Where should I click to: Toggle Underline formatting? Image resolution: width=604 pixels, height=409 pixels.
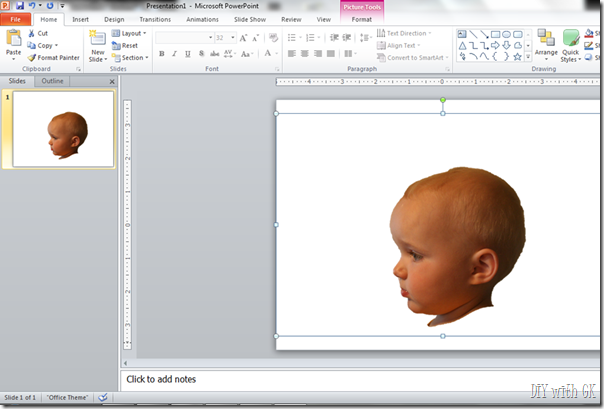click(x=188, y=54)
